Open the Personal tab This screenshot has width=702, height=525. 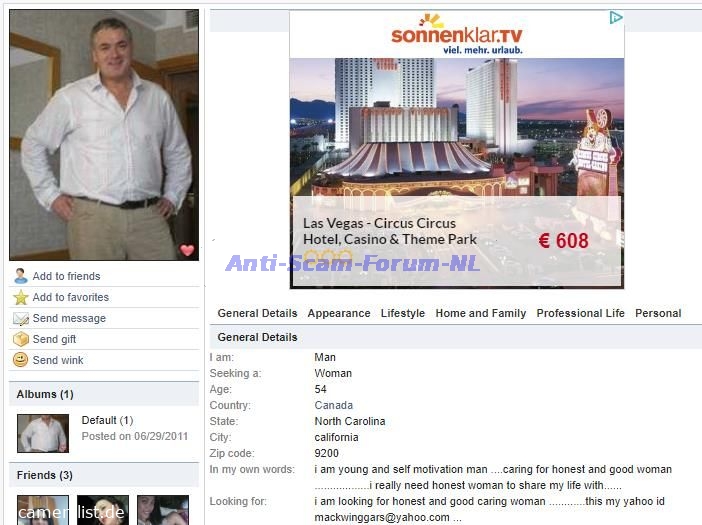pyautogui.click(x=658, y=313)
